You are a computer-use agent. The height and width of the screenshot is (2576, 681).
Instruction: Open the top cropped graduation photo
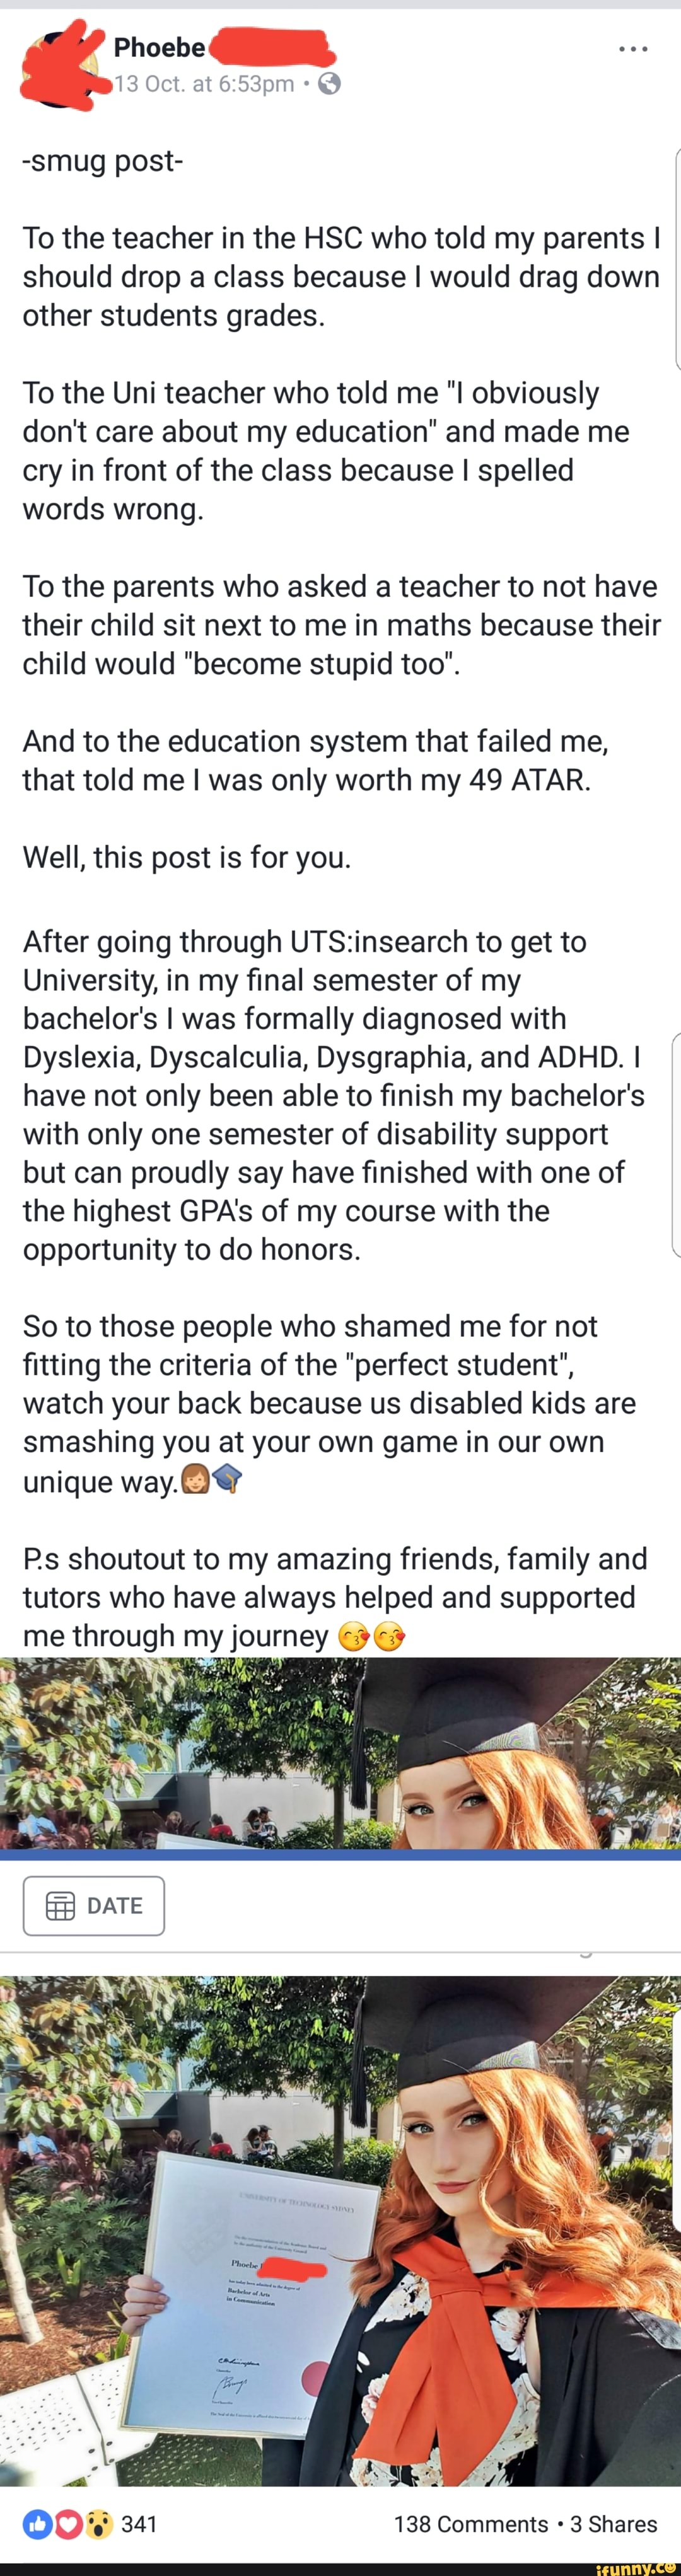click(340, 1752)
